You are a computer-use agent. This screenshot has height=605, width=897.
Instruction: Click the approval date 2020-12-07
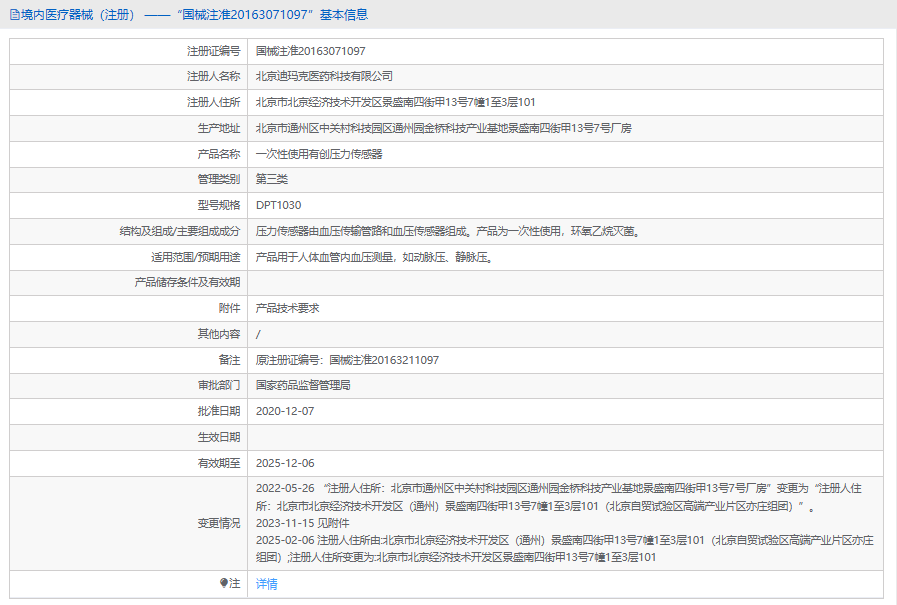click(285, 411)
